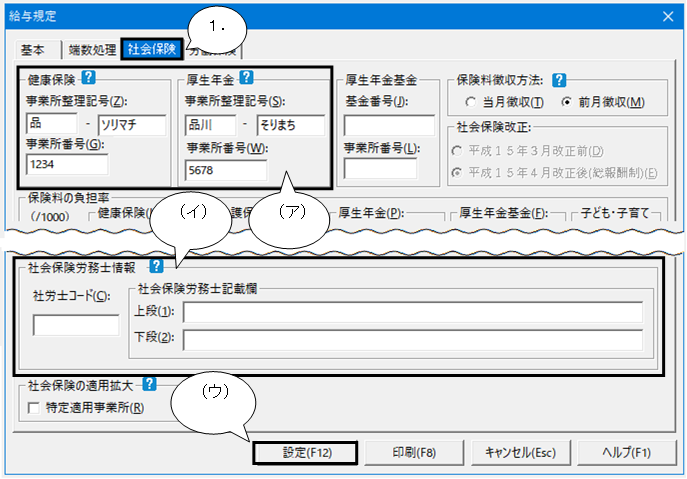Open the 端数処理 tab
This screenshot has height=479, width=687.
pyautogui.click(x=90, y=49)
